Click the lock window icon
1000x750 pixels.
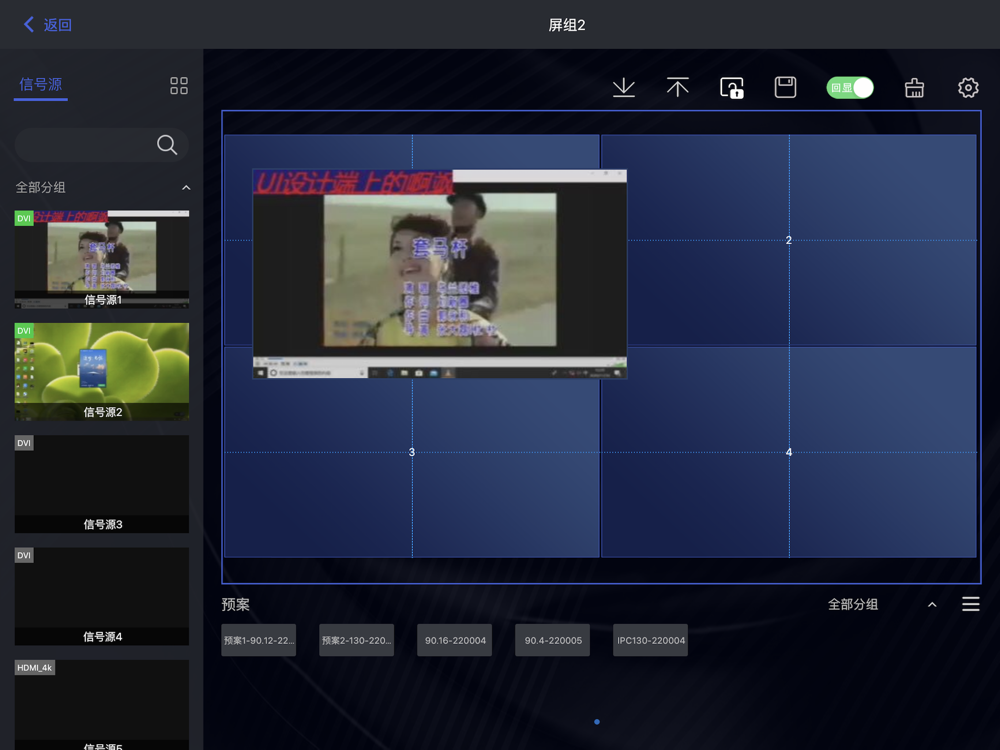point(732,87)
